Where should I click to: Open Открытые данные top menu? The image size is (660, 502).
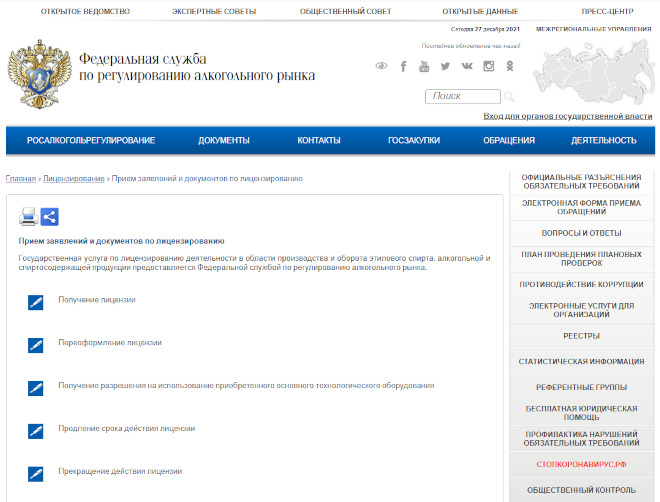point(480,11)
